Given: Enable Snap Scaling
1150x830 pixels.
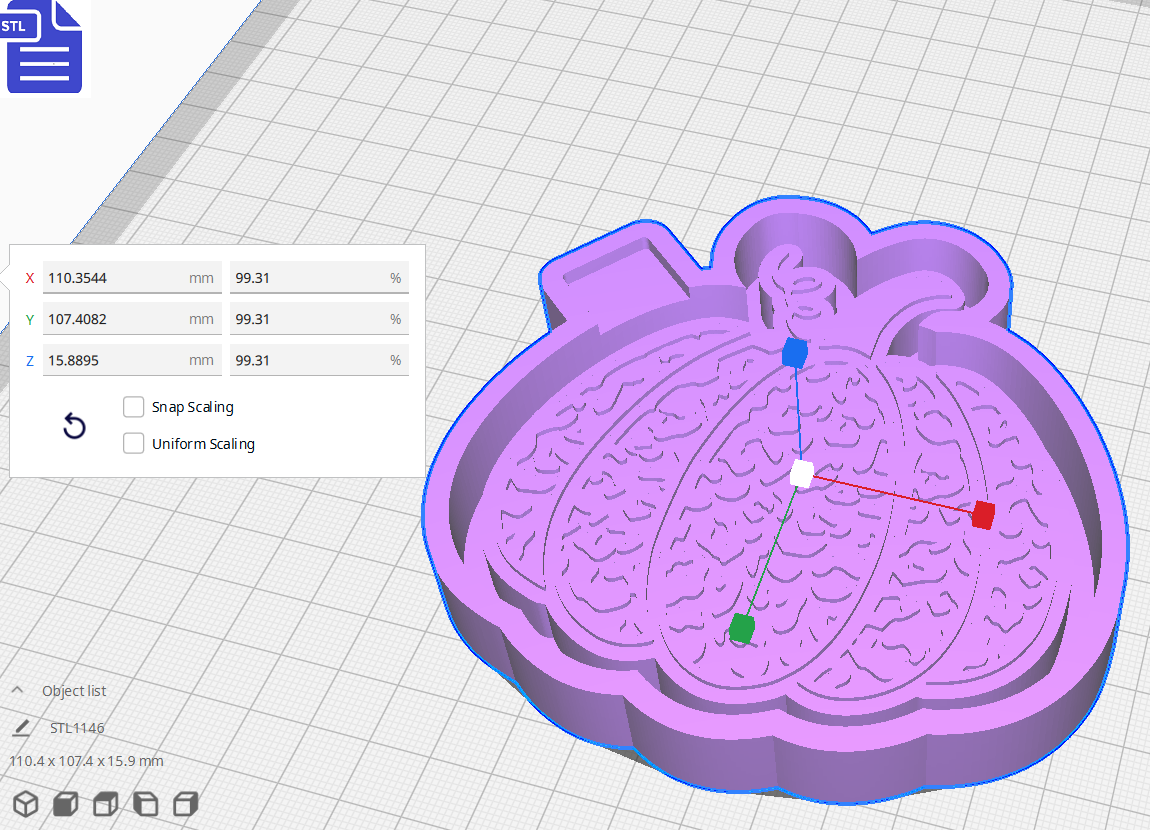Looking at the screenshot, I should click(133, 407).
